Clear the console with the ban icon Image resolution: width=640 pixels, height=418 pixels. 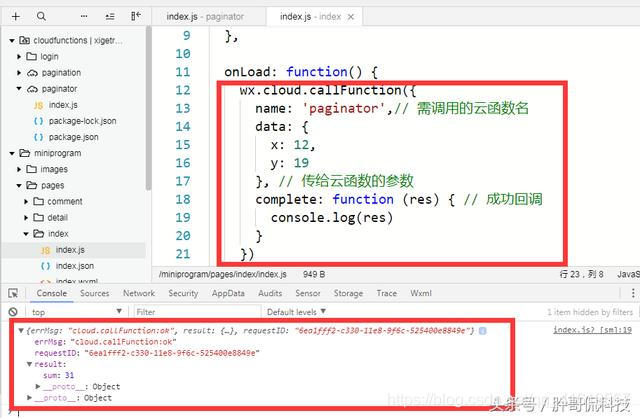pos(13,312)
